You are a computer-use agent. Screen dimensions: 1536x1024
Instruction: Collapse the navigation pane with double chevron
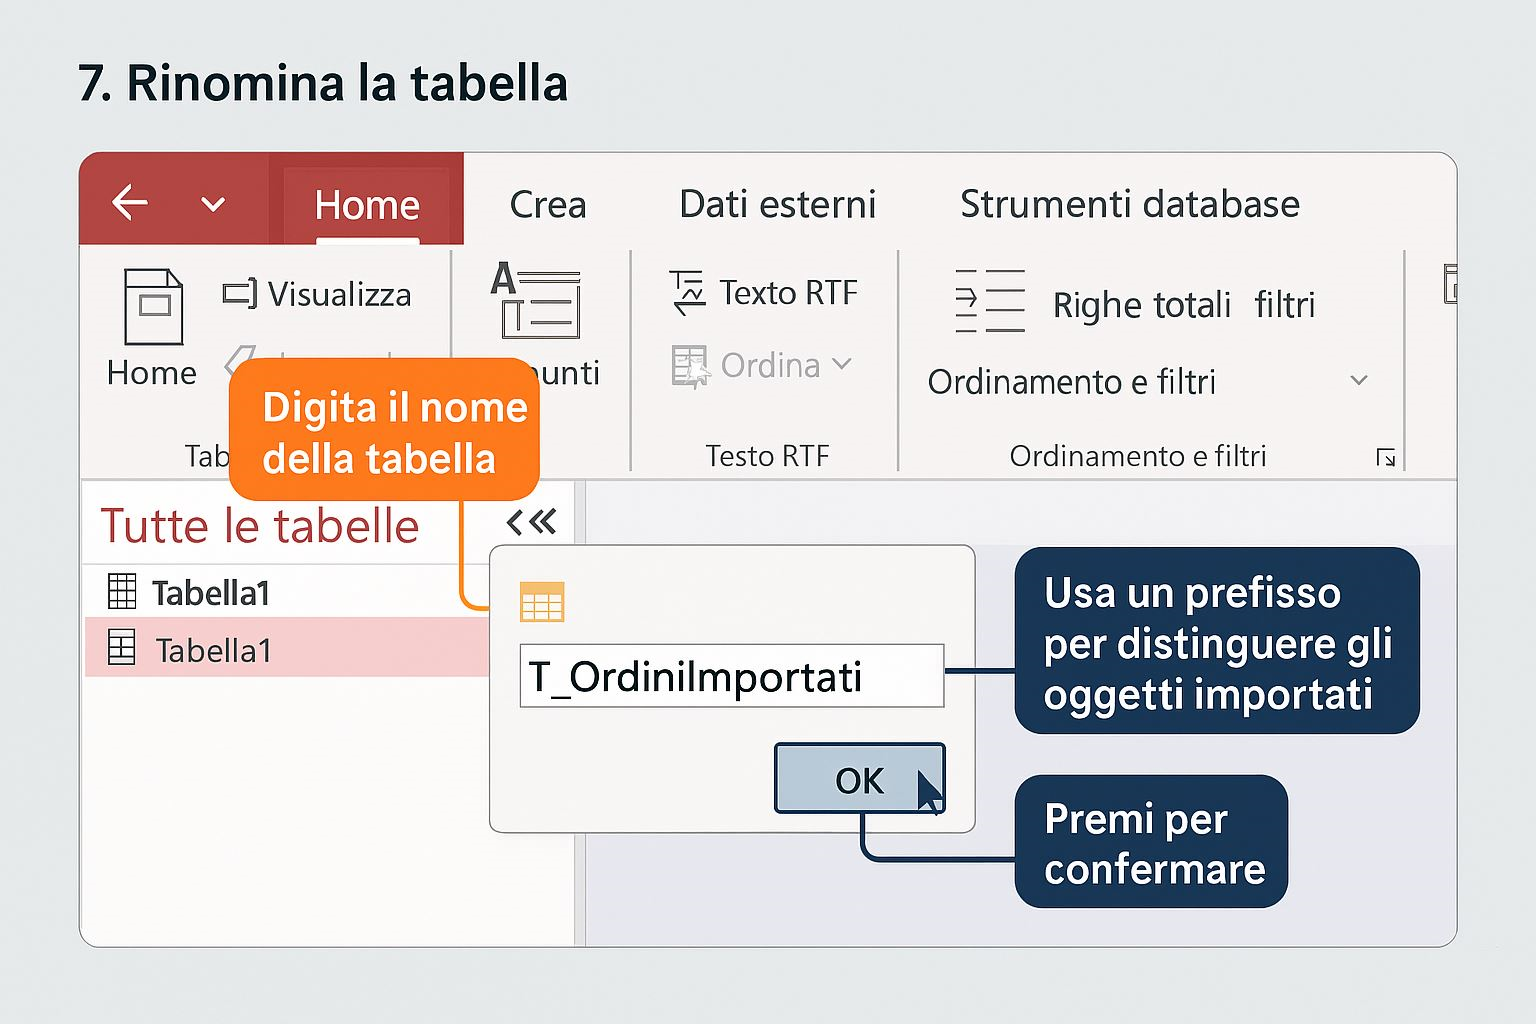pos(531,522)
